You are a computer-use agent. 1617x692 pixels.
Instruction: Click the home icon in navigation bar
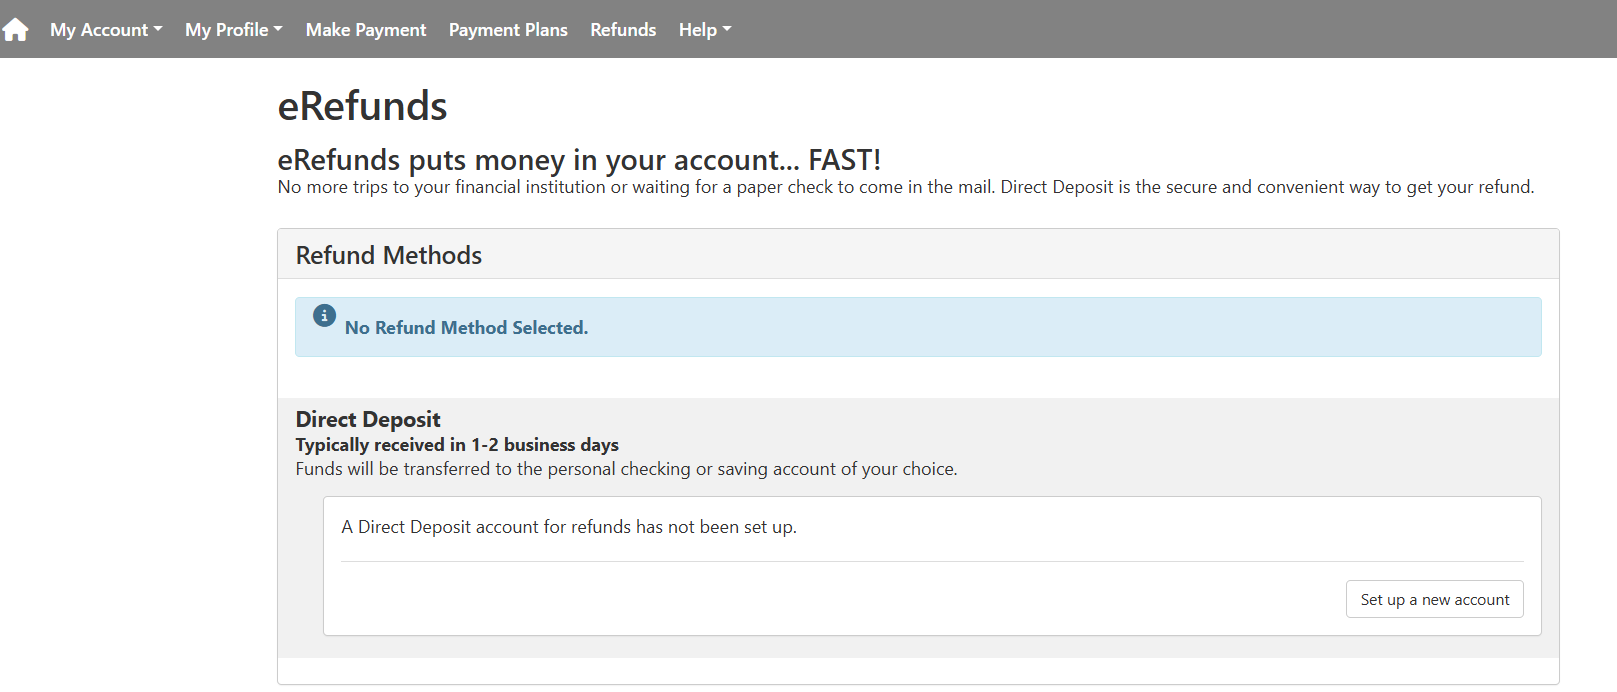(x=16, y=30)
